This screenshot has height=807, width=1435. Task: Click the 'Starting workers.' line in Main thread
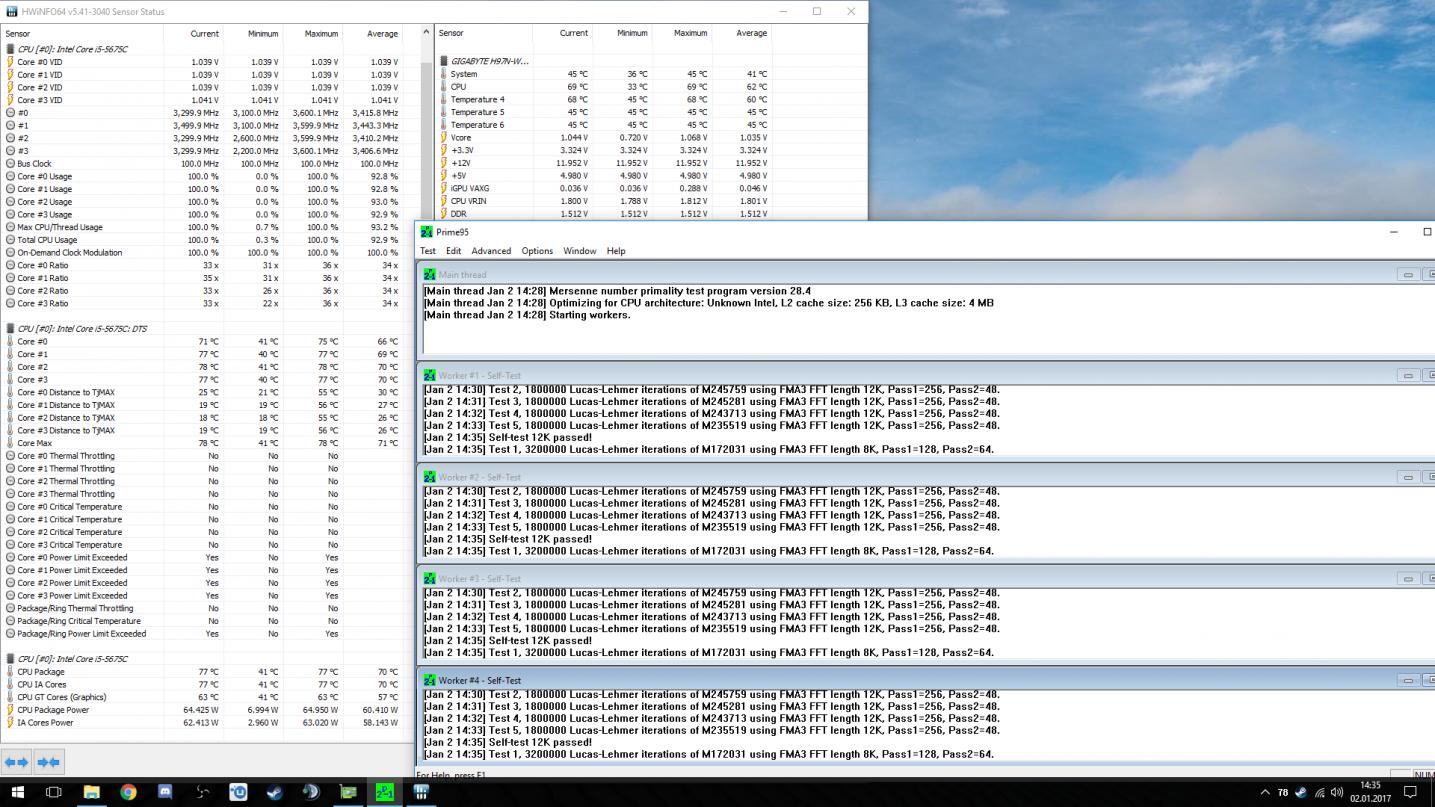point(527,315)
